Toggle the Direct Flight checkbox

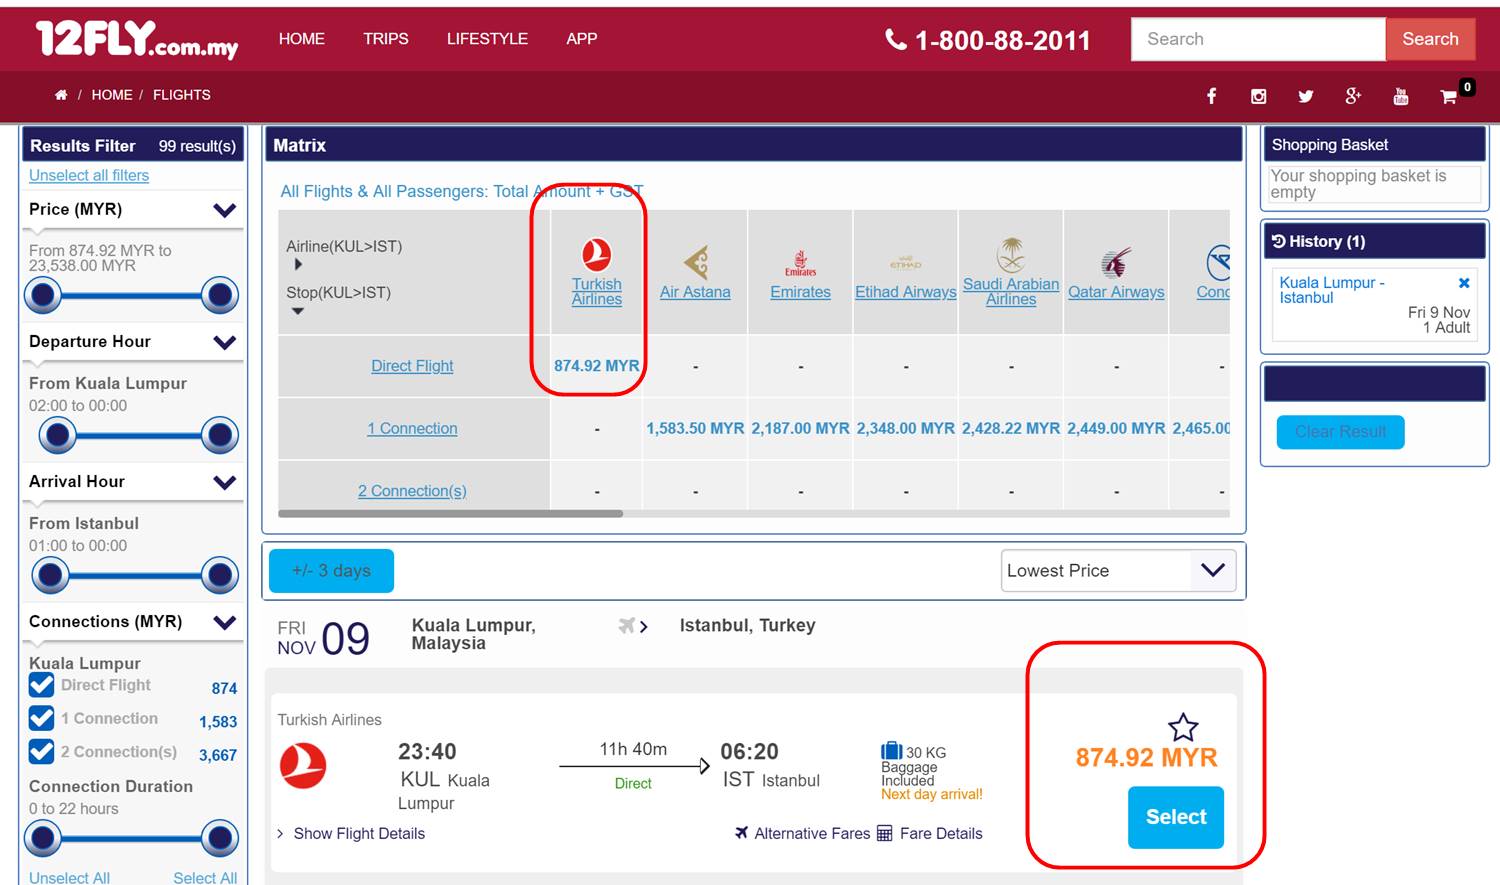42,685
